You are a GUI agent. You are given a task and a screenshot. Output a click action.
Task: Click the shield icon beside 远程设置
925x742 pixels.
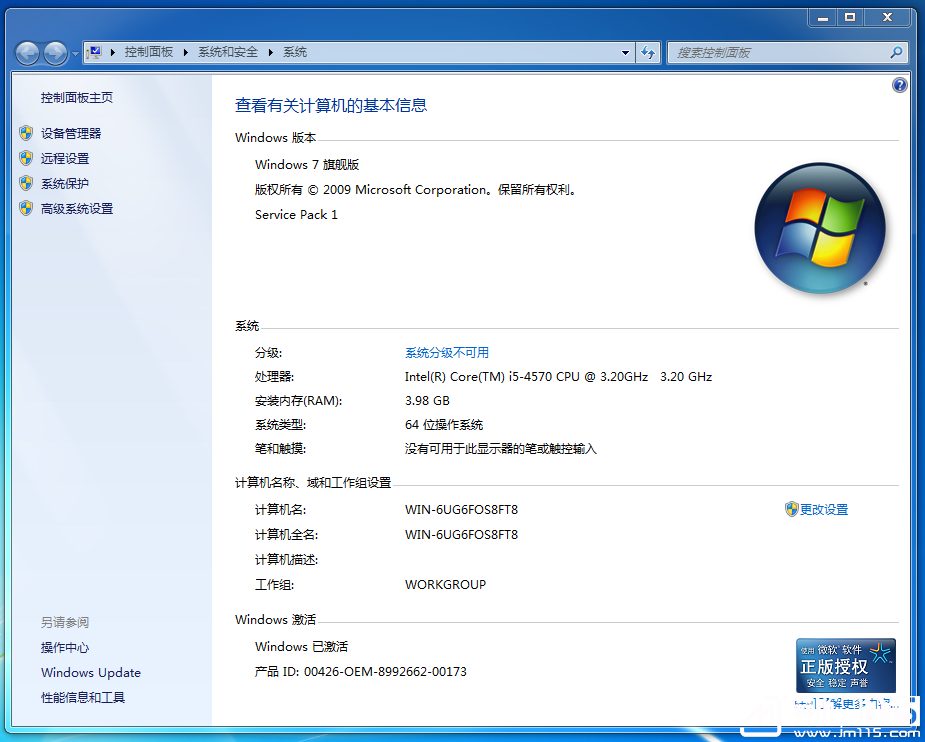click(x=26, y=158)
